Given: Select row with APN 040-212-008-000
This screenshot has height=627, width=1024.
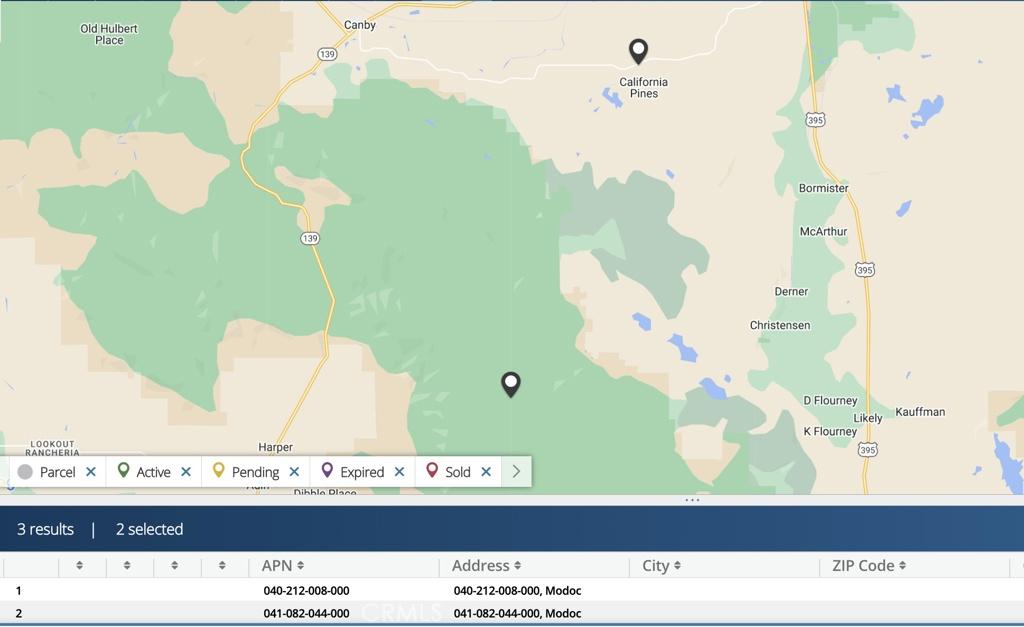Looking at the screenshot, I should click(306, 591).
